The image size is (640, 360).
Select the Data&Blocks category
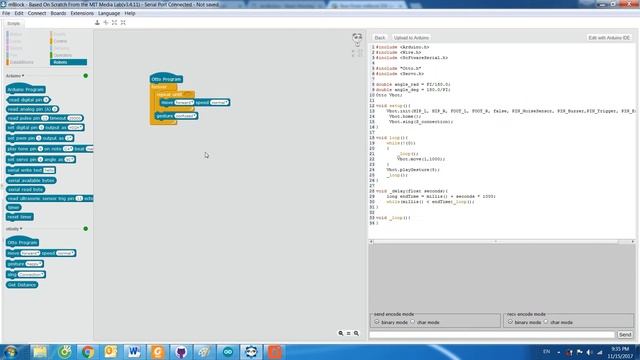[22, 62]
